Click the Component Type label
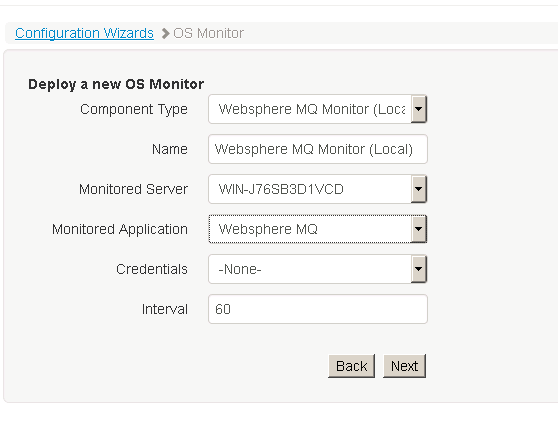The width and height of the screenshot is (558, 430). click(x=134, y=109)
